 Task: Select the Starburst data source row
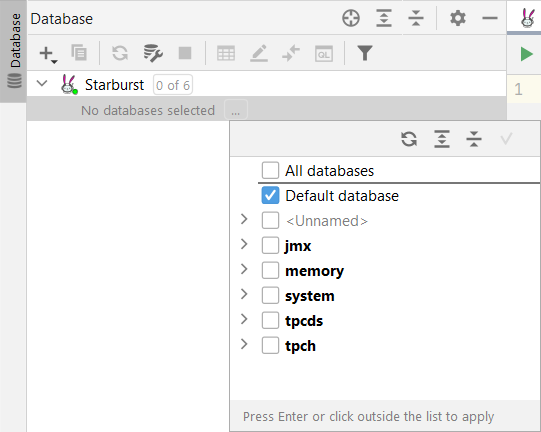pyautogui.click(x=266, y=85)
